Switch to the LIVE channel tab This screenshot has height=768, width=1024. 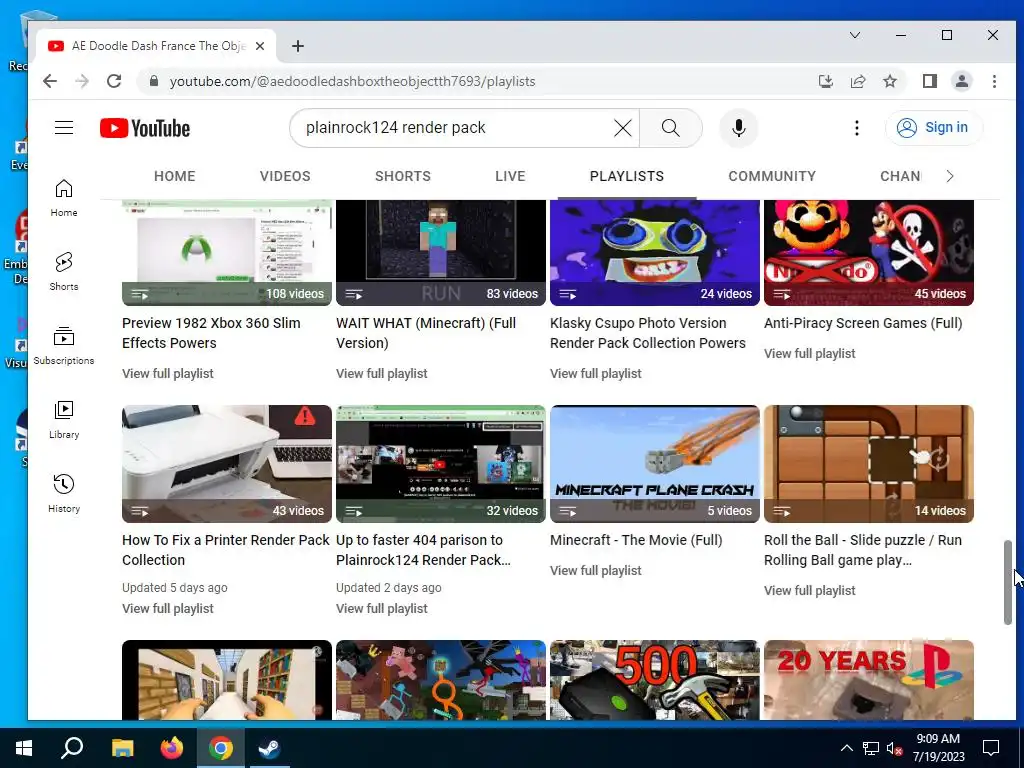(510, 176)
